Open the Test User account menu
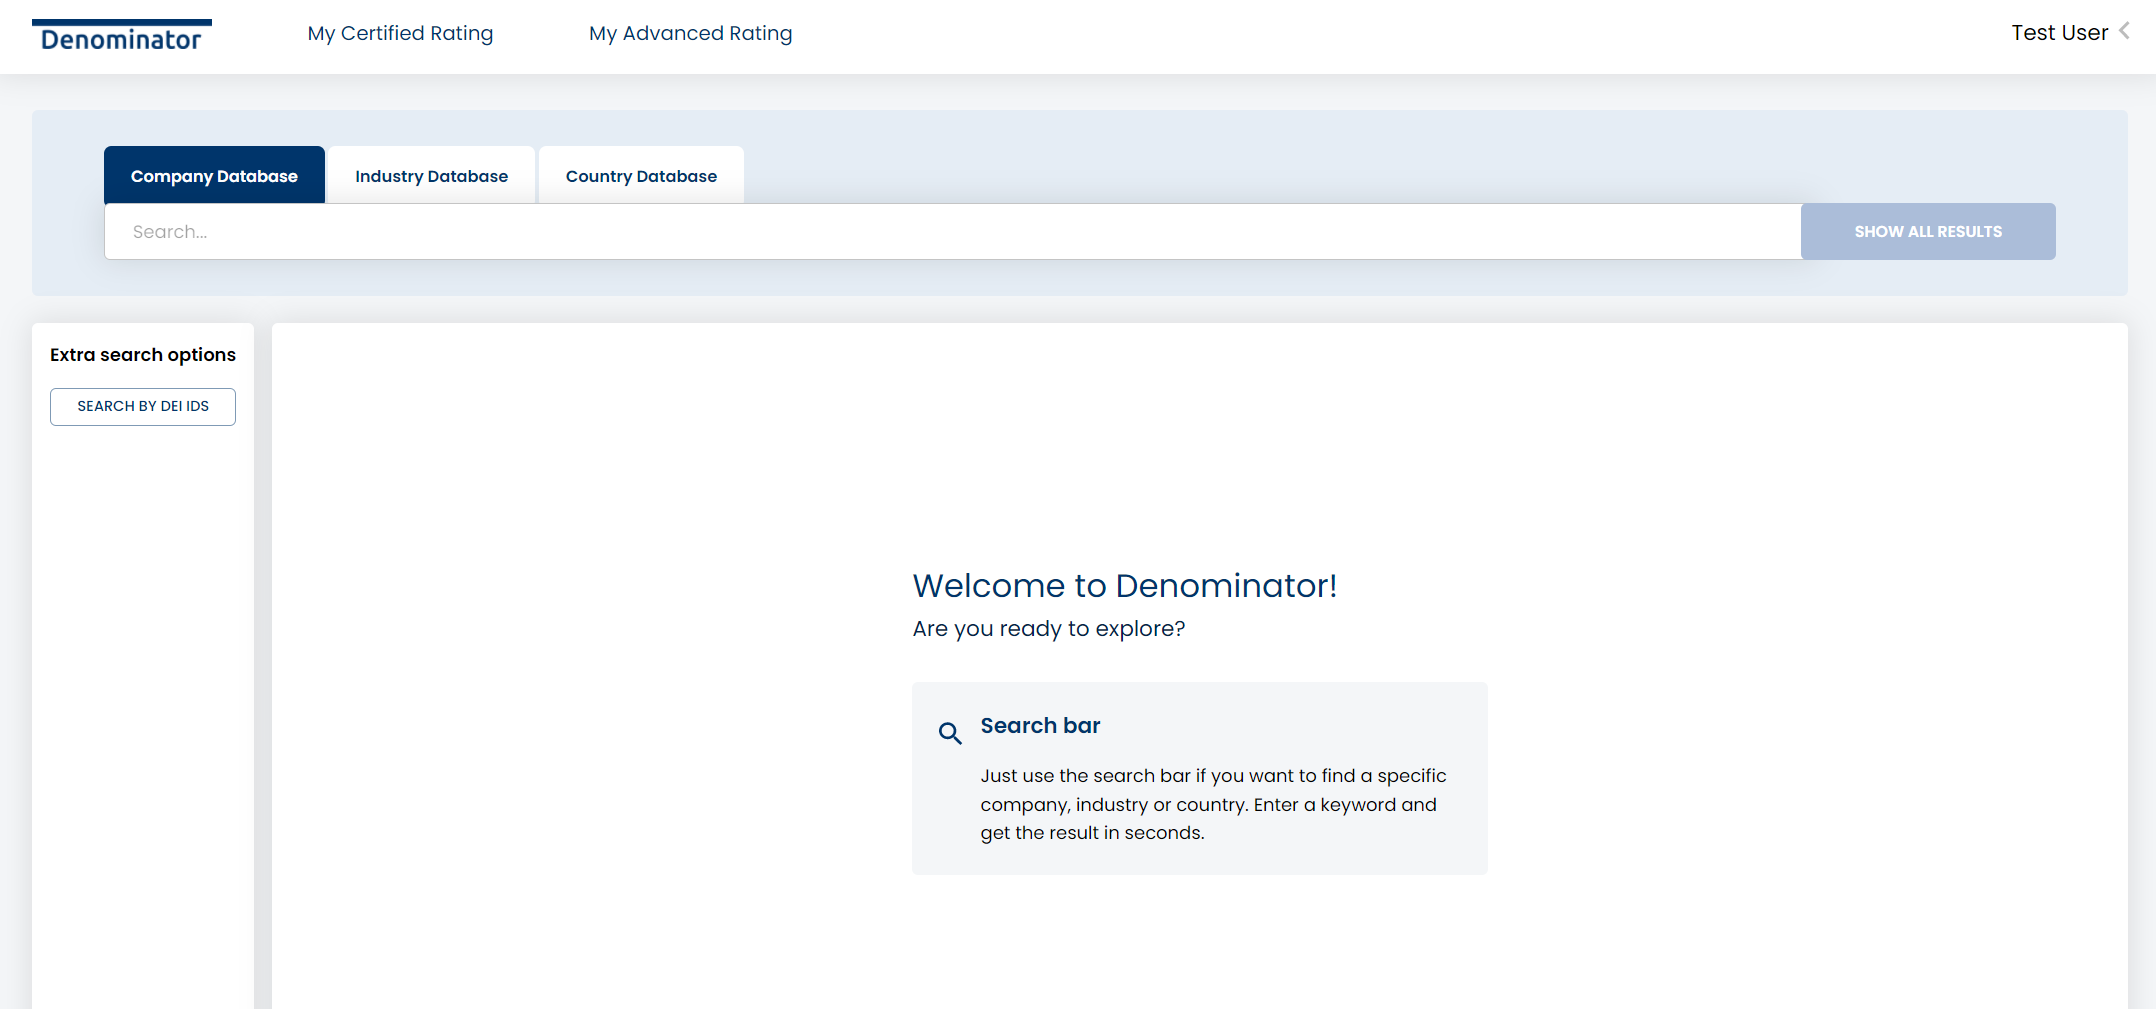Image resolution: width=2156 pixels, height=1009 pixels. click(2058, 33)
